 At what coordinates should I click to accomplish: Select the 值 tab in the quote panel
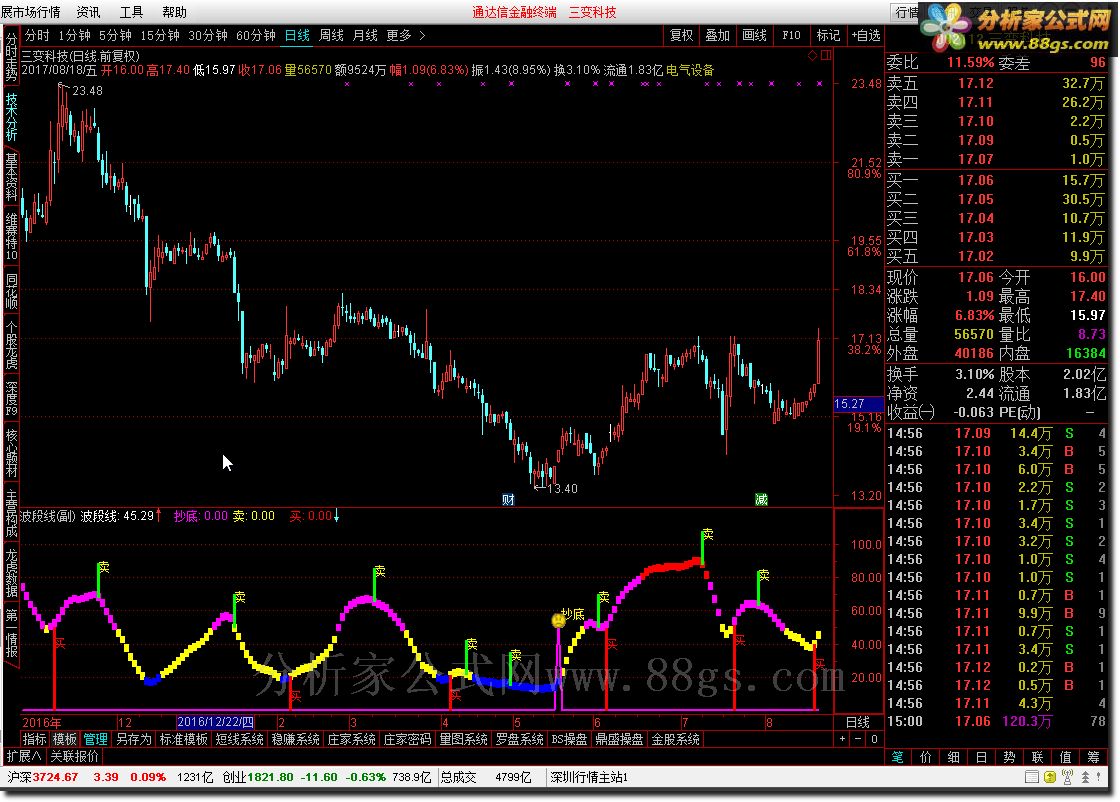click(x=1066, y=757)
